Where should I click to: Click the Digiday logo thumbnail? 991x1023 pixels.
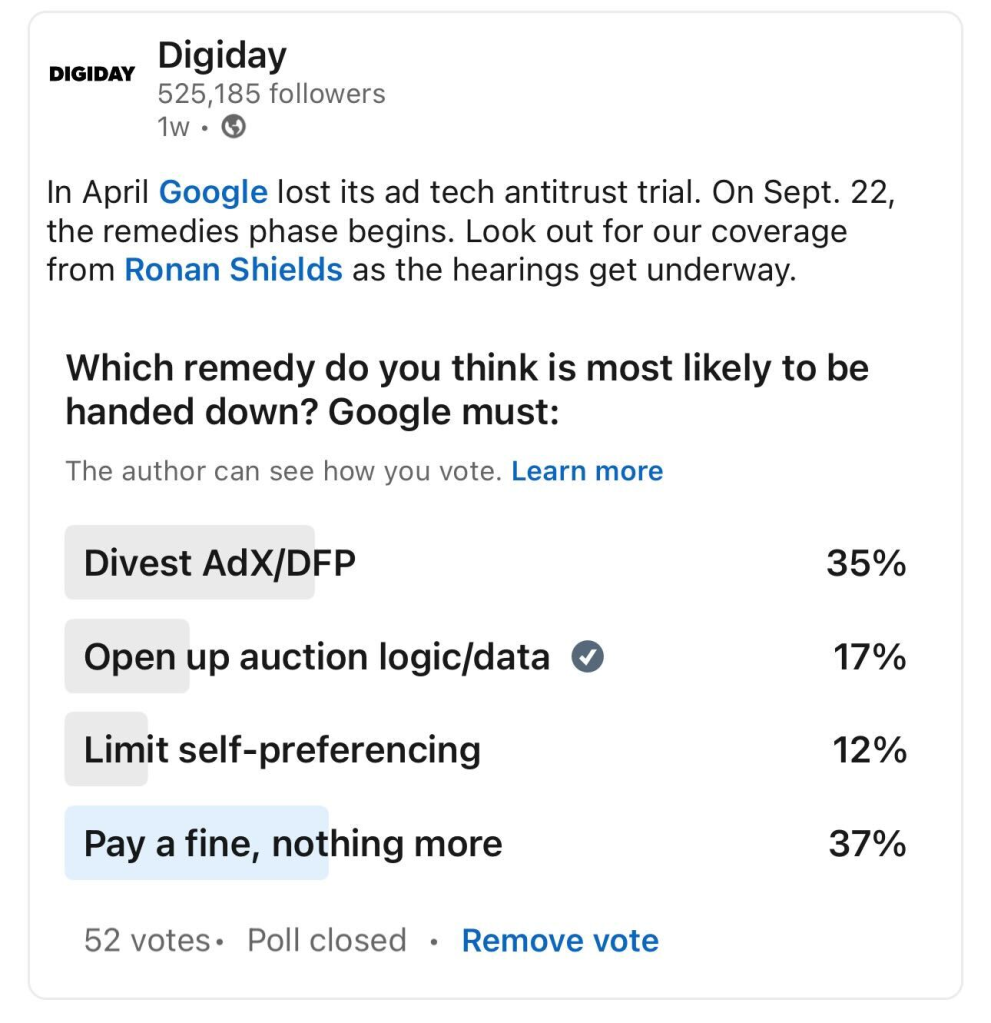point(92,75)
